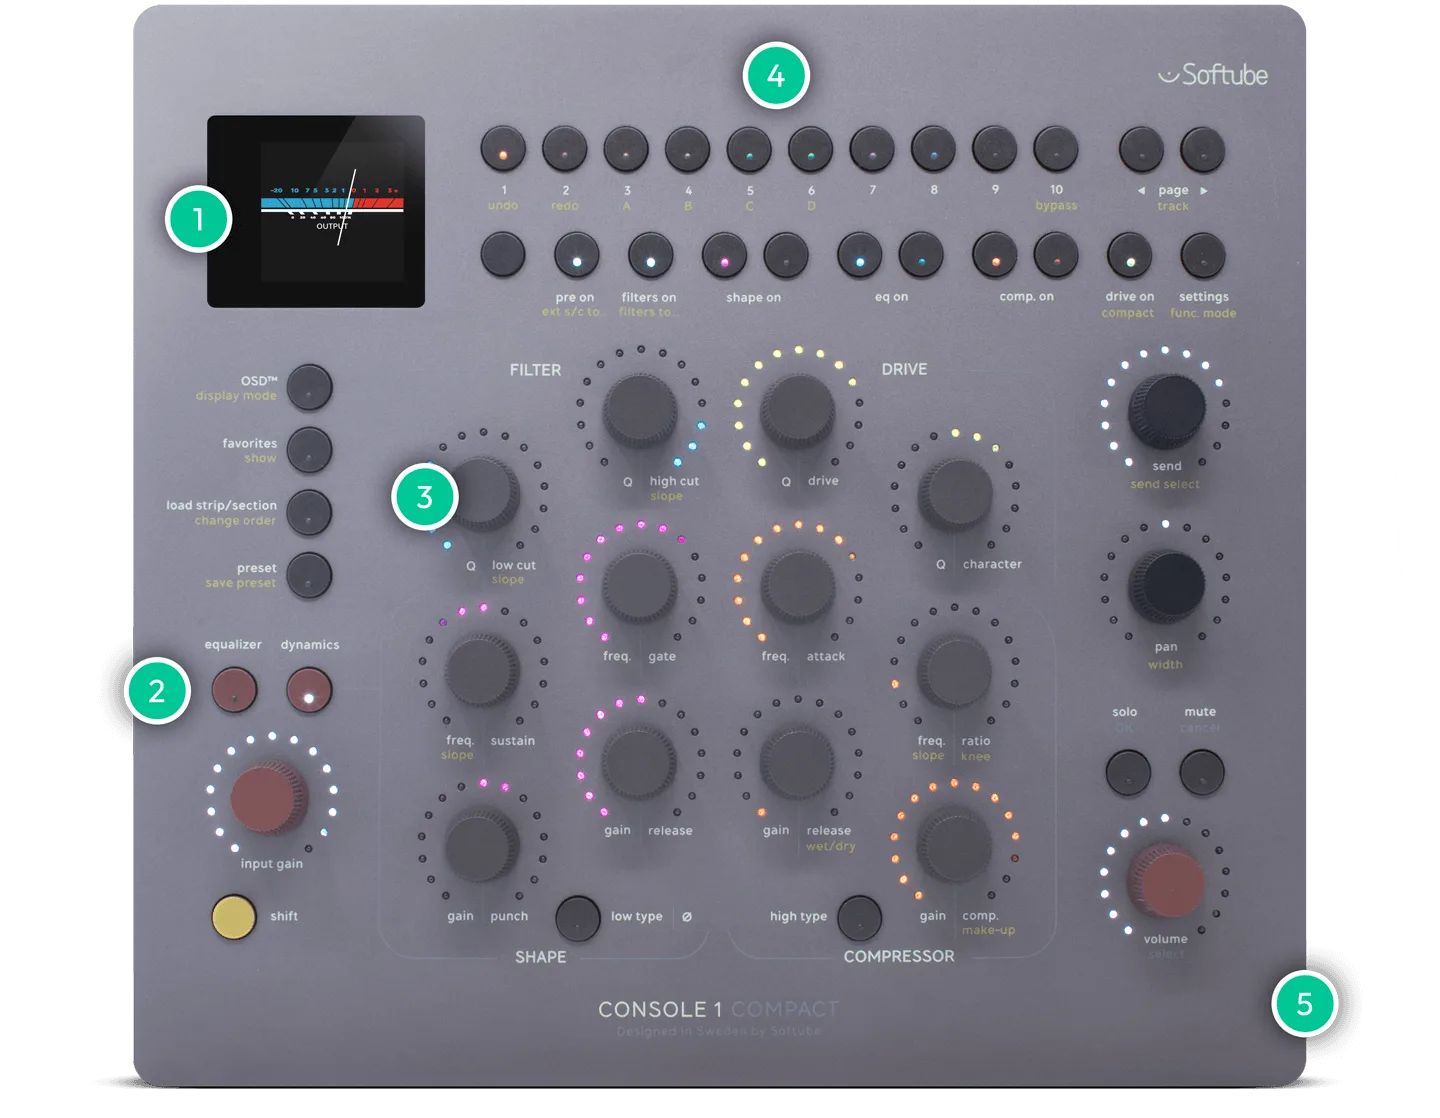Click the freq. gate knob

(640, 586)
